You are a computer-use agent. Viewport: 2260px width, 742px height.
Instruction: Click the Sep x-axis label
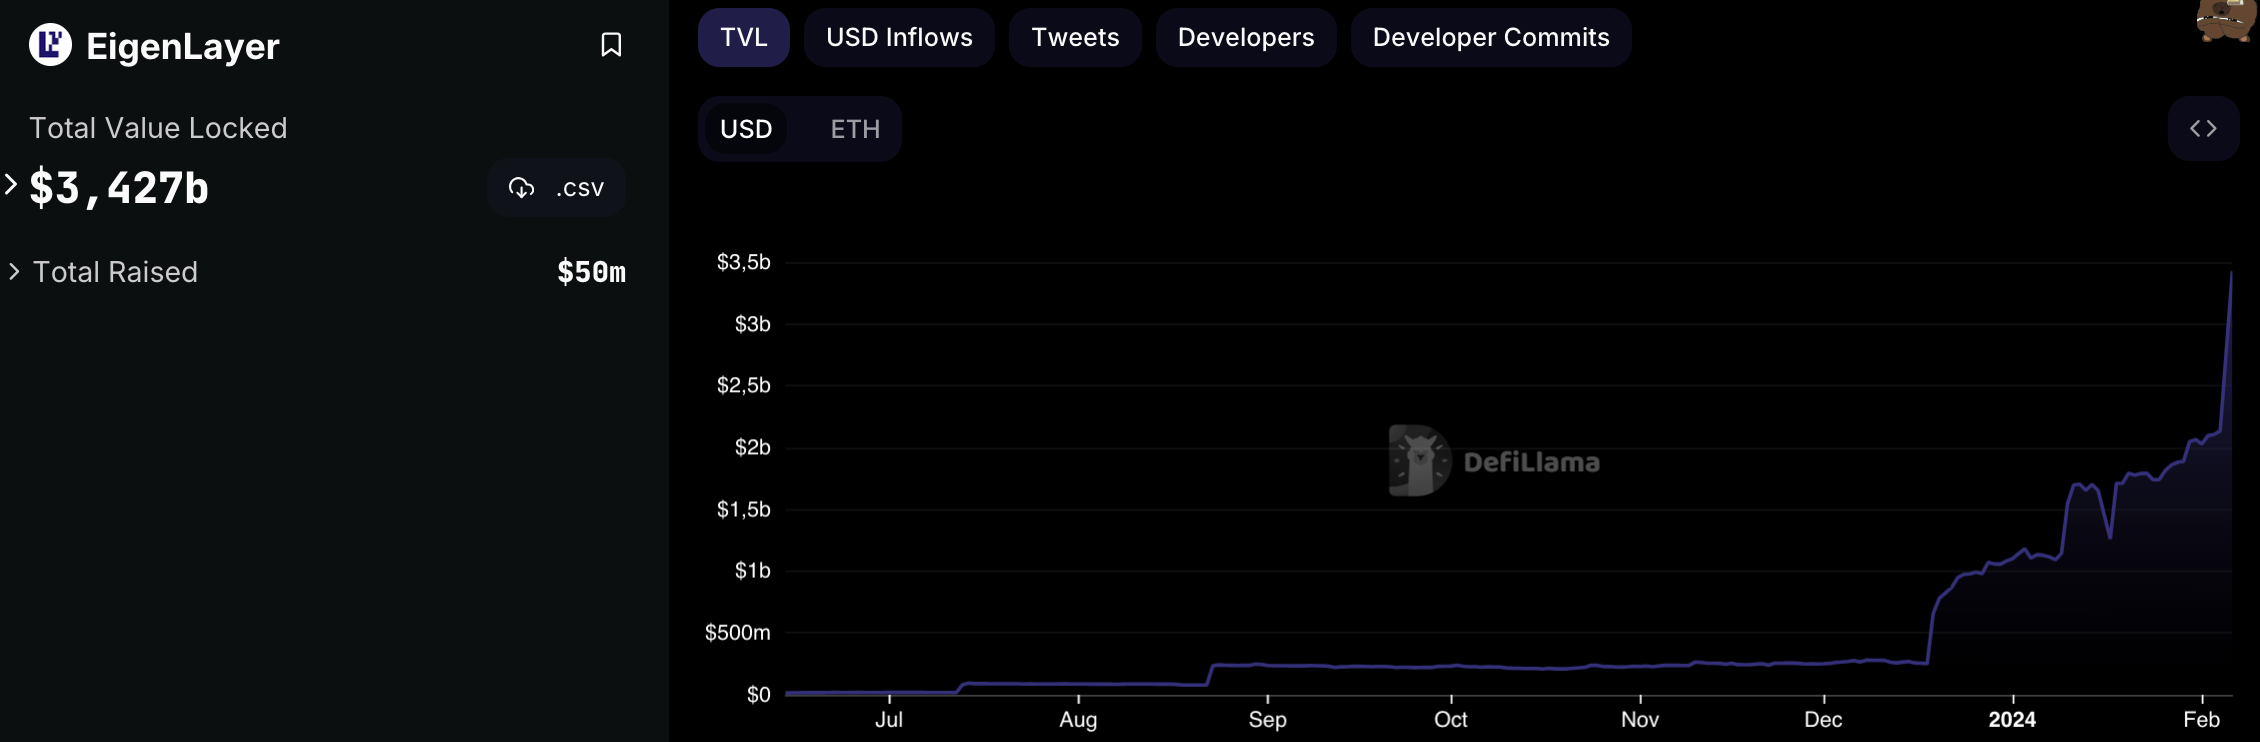click(x=1267, y=719)
